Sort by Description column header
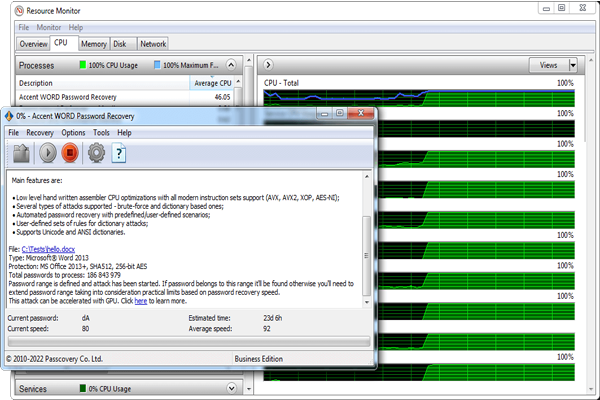600x400 pixels. [103, 83]
